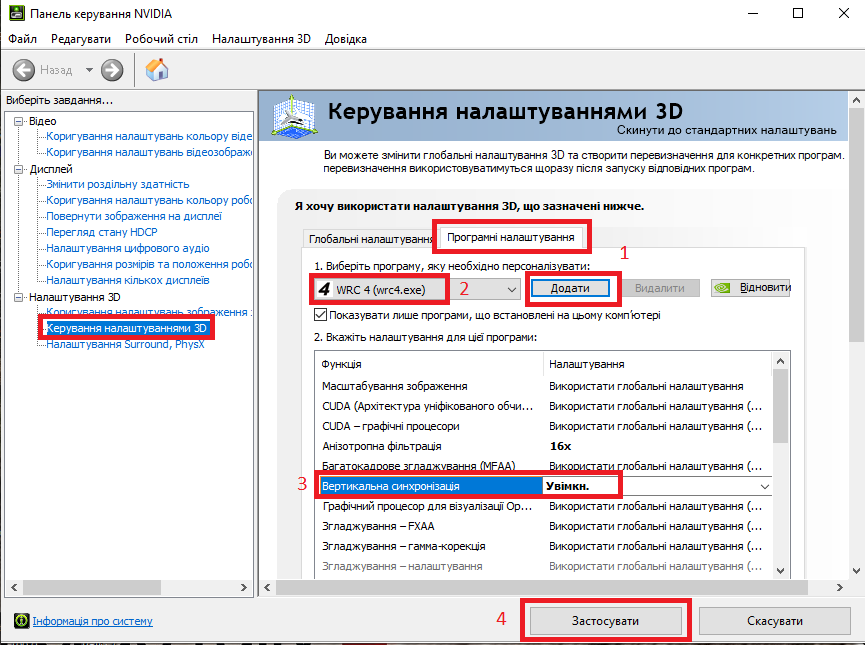The image size is (865, 645).
Task: Open the Інформація про систему link
Action: [92, 621]
